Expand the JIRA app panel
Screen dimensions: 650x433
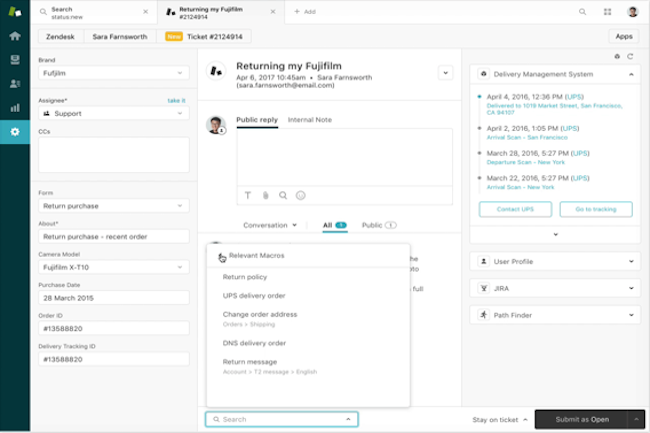tap(551, 288)
